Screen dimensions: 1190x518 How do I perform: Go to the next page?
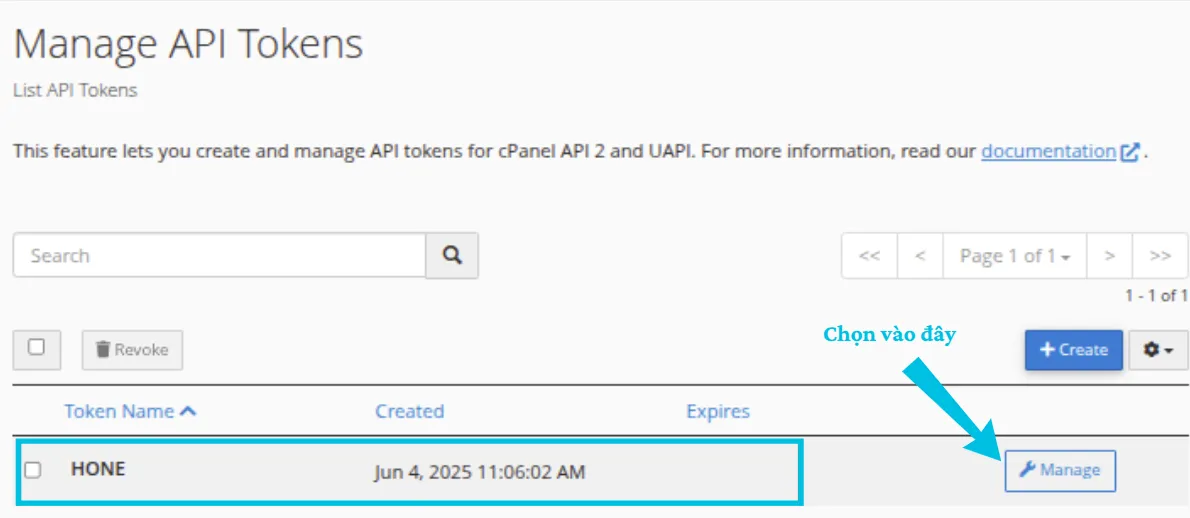(x=1109, y=256)
